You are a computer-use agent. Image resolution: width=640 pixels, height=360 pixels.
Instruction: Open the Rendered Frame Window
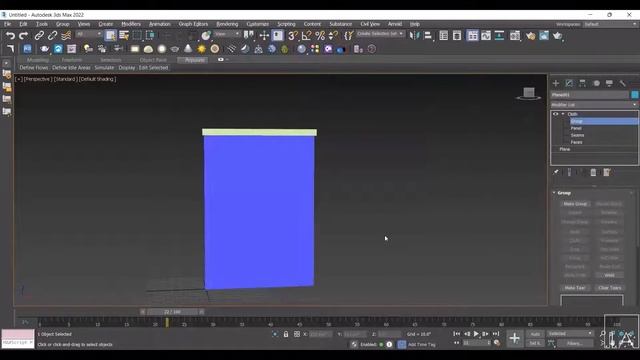(544, 36)
